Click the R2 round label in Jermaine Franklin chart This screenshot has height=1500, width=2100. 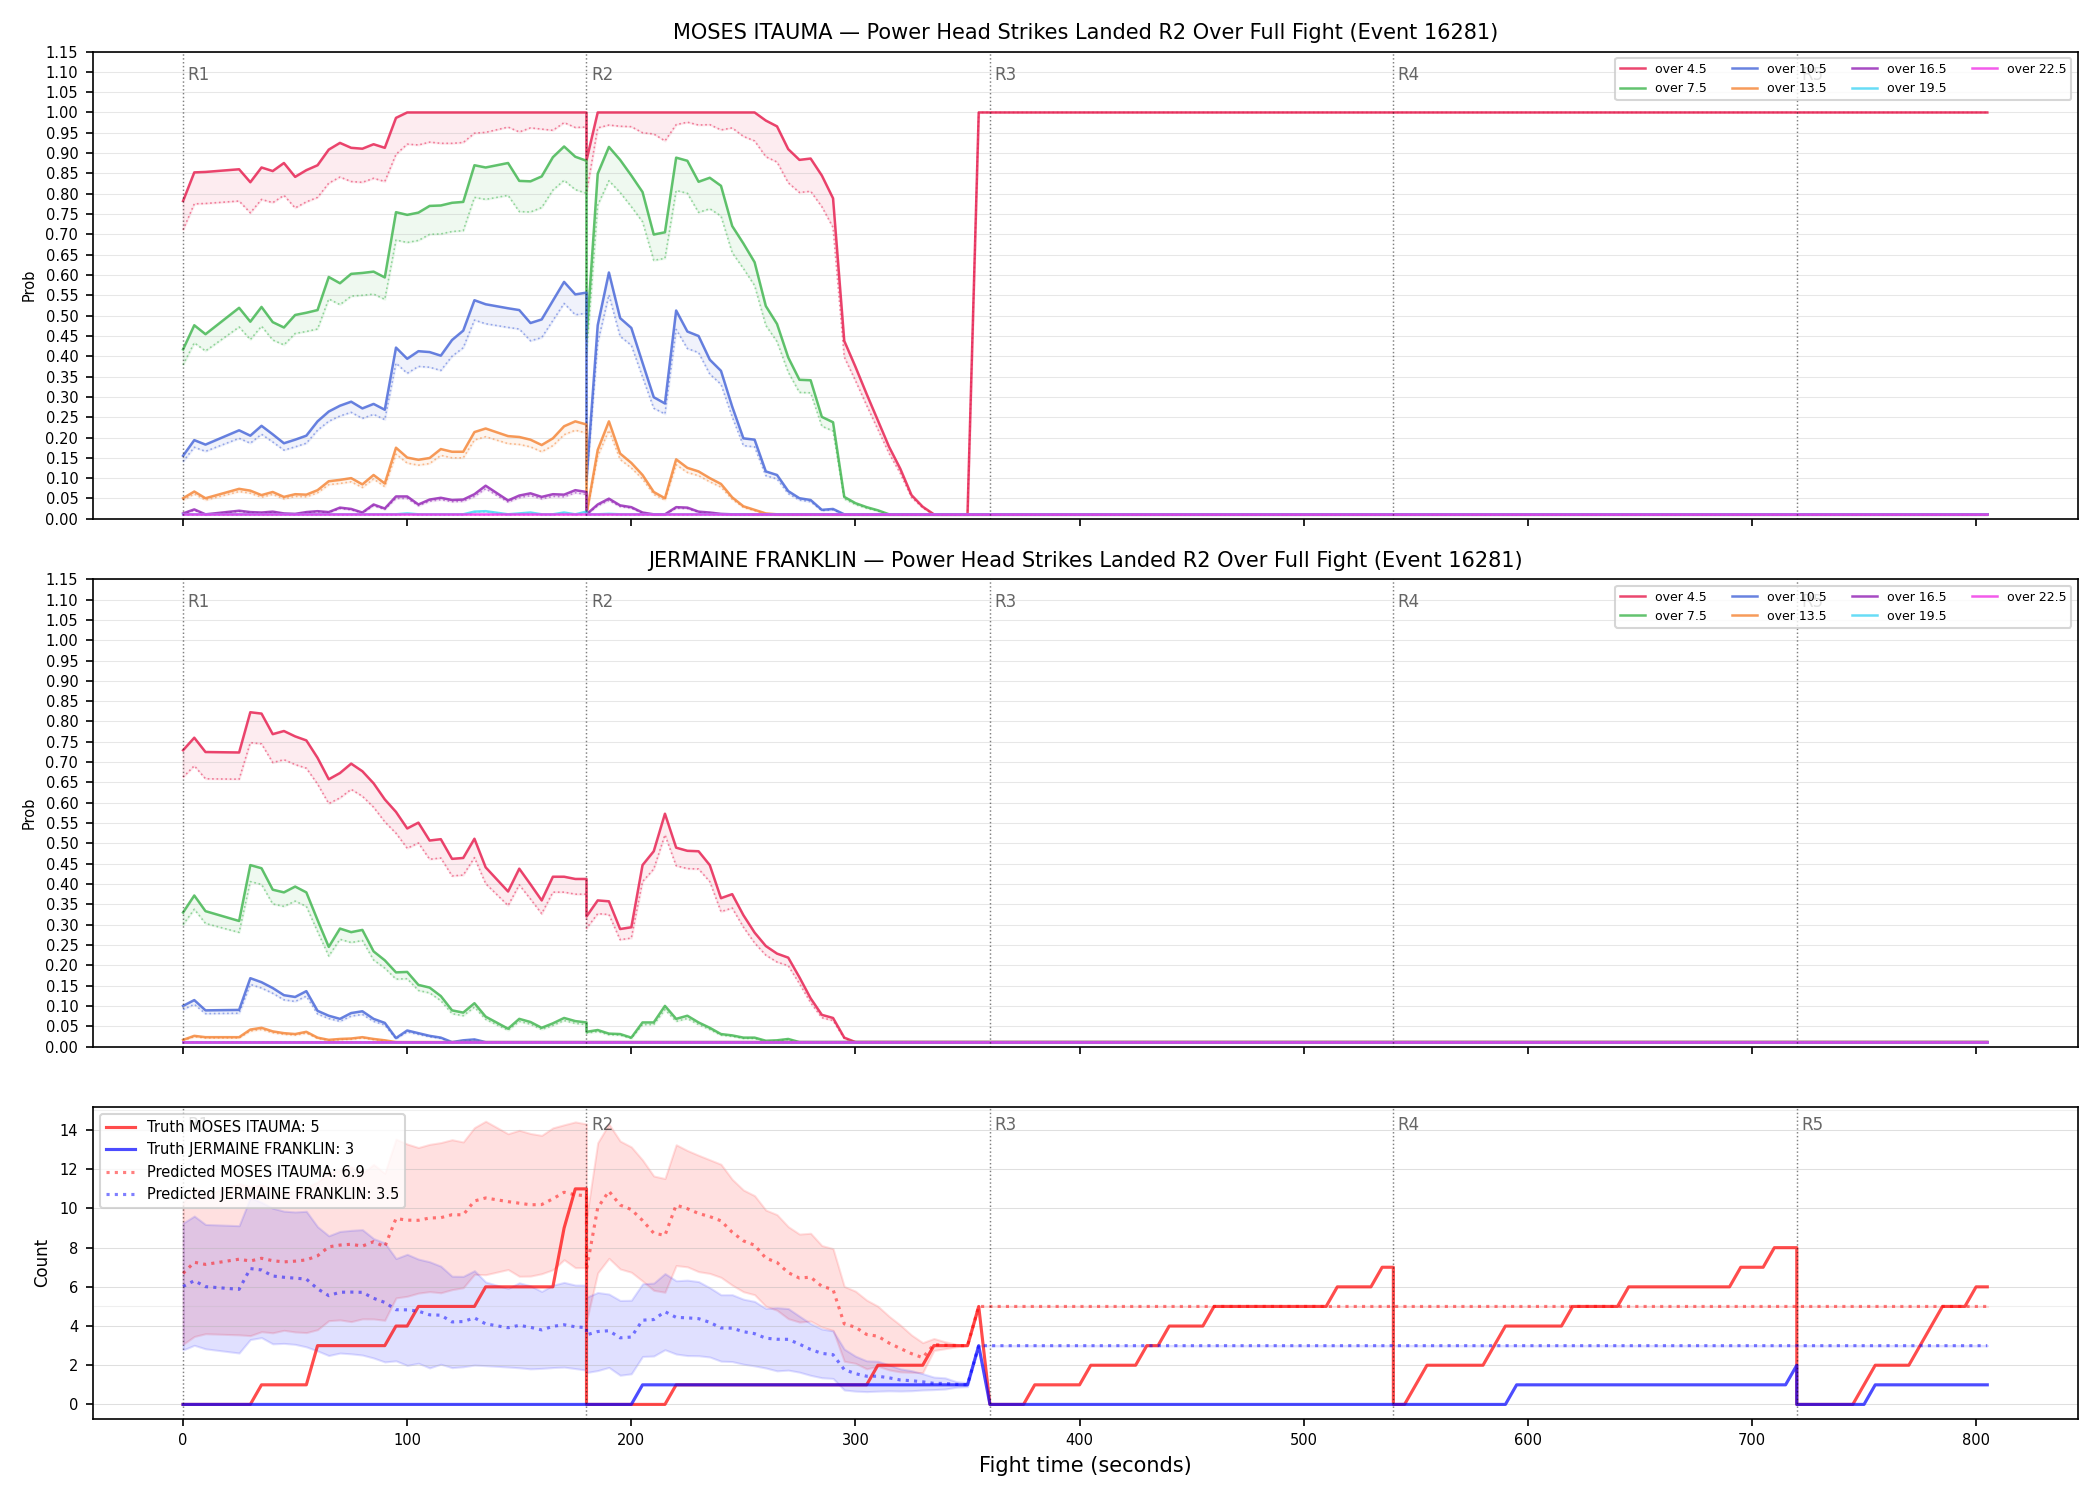coord(602,601)
